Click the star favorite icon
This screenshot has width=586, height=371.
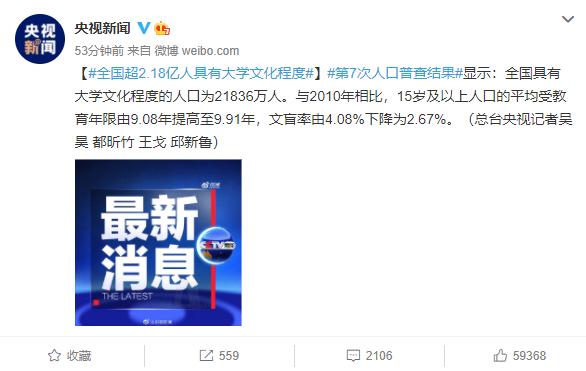[x=54, y=355]
